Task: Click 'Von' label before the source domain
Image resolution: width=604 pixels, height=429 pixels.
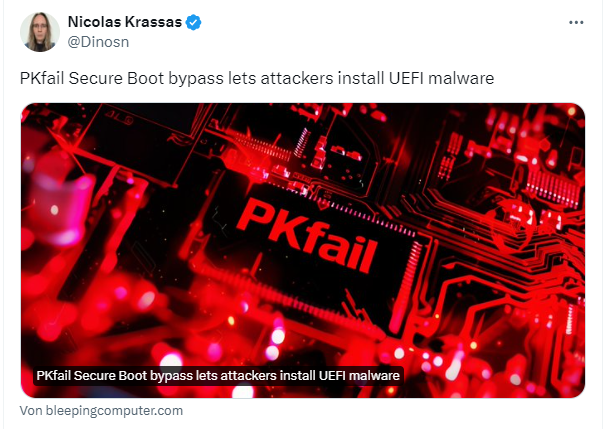Action: point(31,411)
